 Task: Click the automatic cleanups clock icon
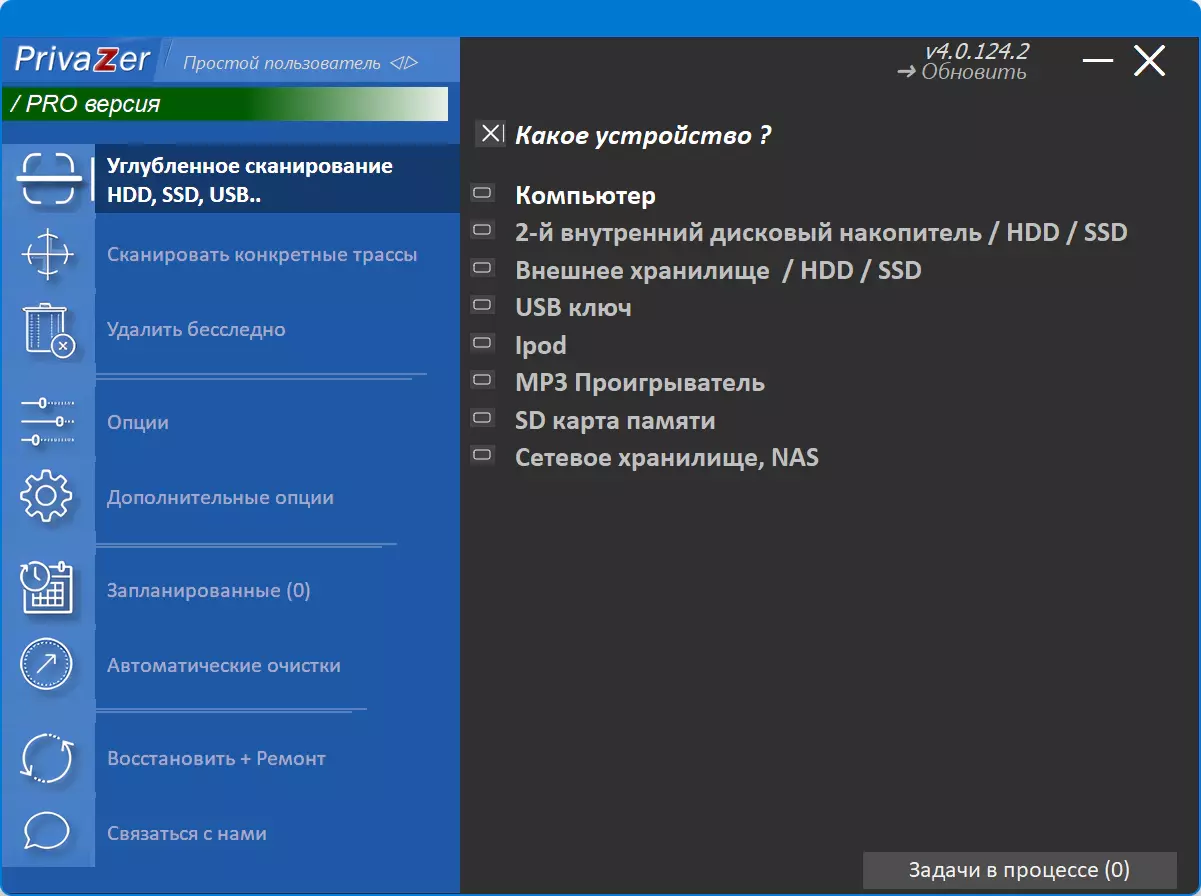click(x=47, y=664)
